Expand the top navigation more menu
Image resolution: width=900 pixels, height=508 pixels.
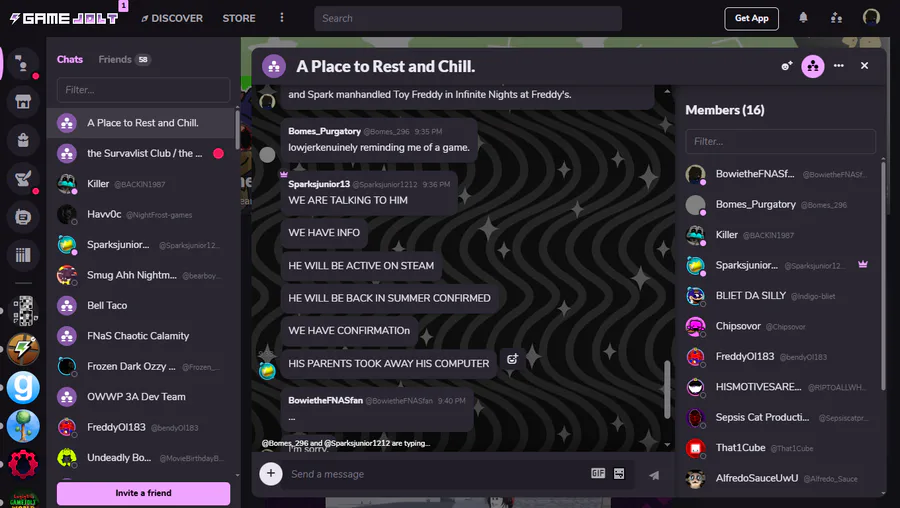click(281, 18)
